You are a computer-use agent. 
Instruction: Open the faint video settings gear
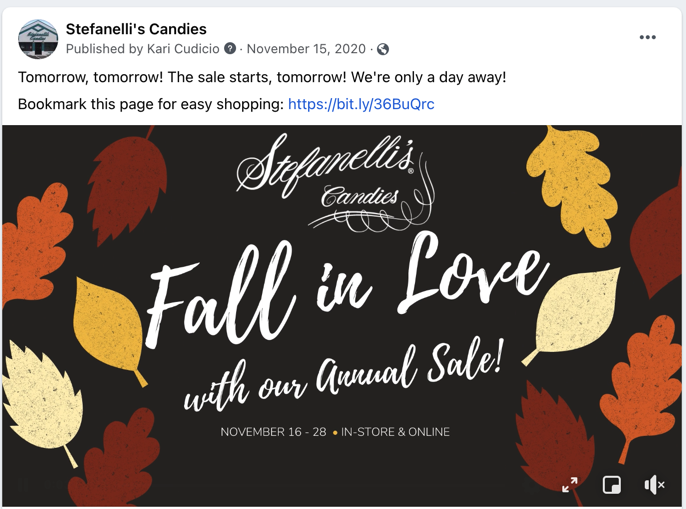(x=531, y=485)
